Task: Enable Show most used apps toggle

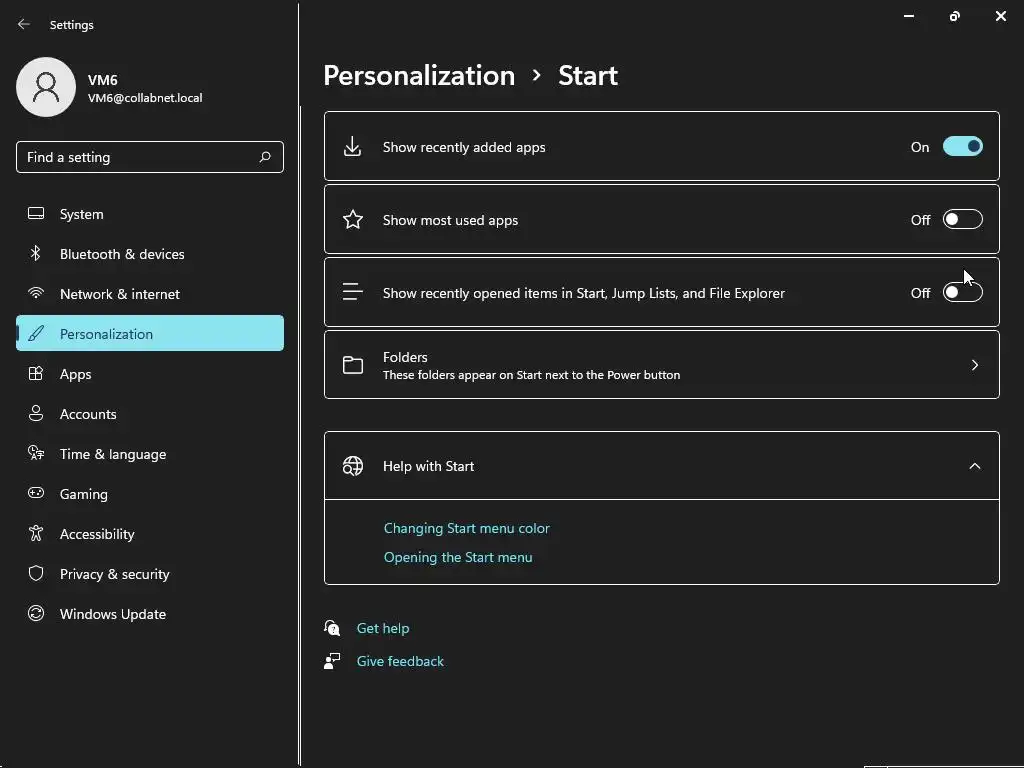Action: click(962, 220)
